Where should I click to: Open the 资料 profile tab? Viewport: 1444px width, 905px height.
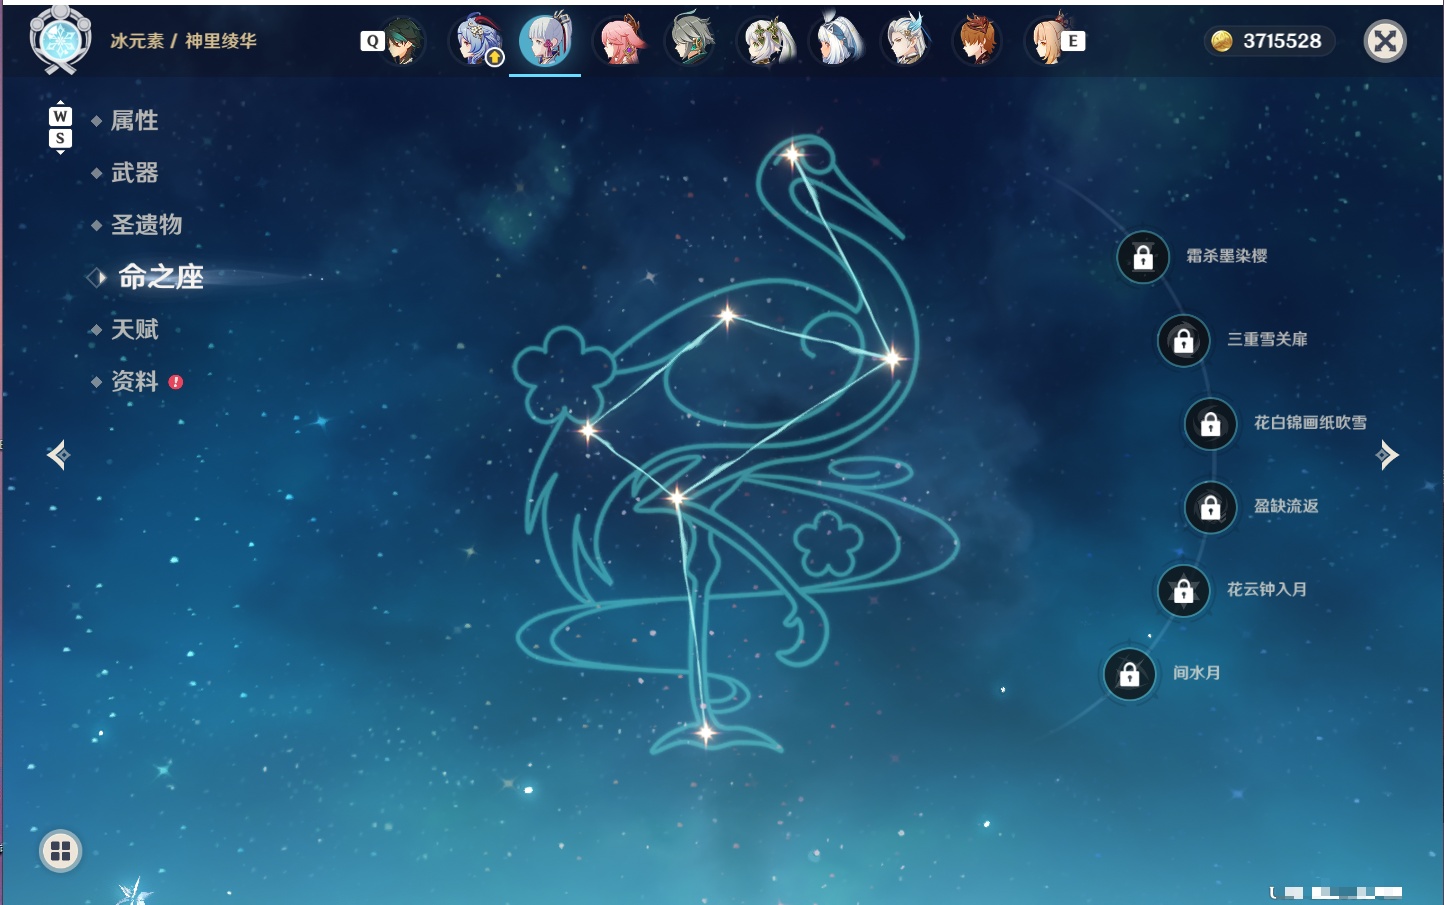tap(134, 381)
